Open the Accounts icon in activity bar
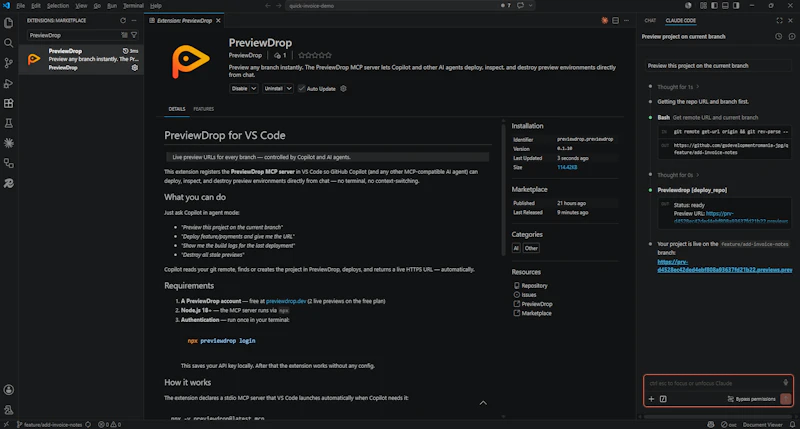 point(8,390)
